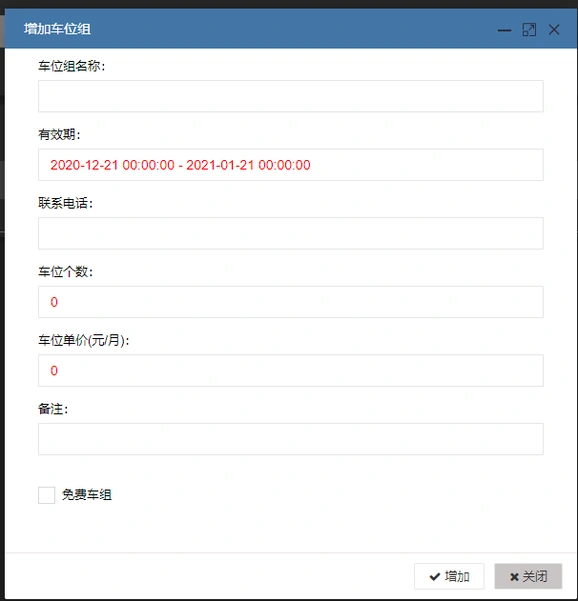This screenshot has height=601, width=578.
Task: Focus the 车位单价(元/月) price field
Action: click(x=291, y=371)
